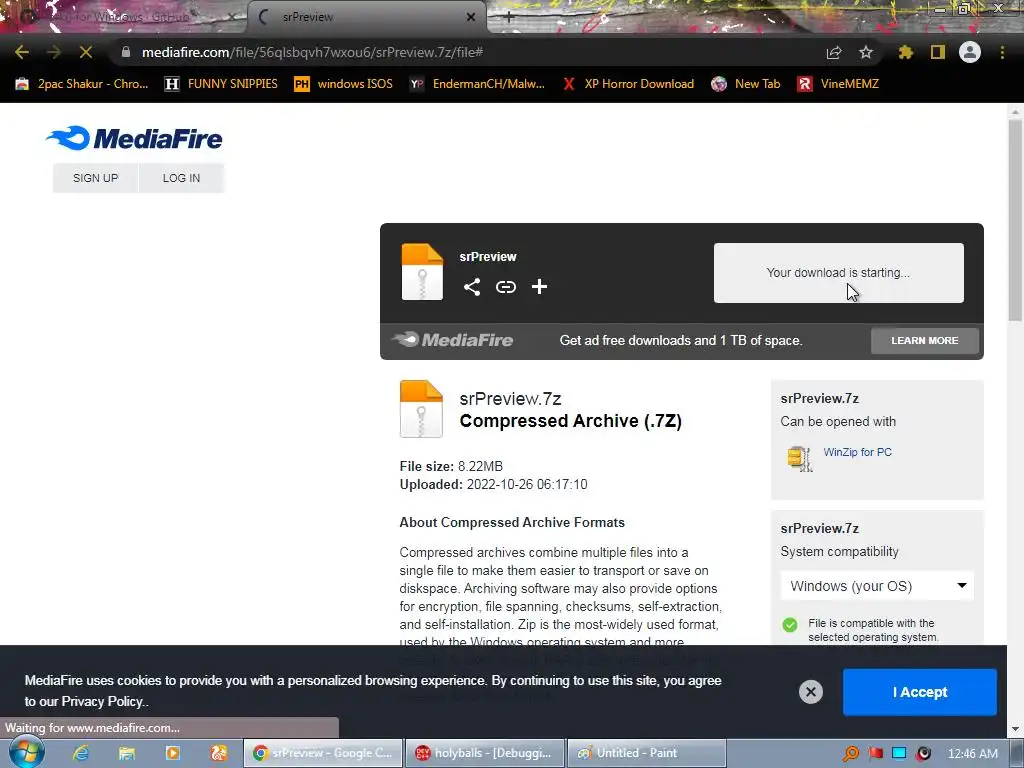Open the Chrome three-dot menu
The width and height of the screenshot is (1024, 768).
1002,52
